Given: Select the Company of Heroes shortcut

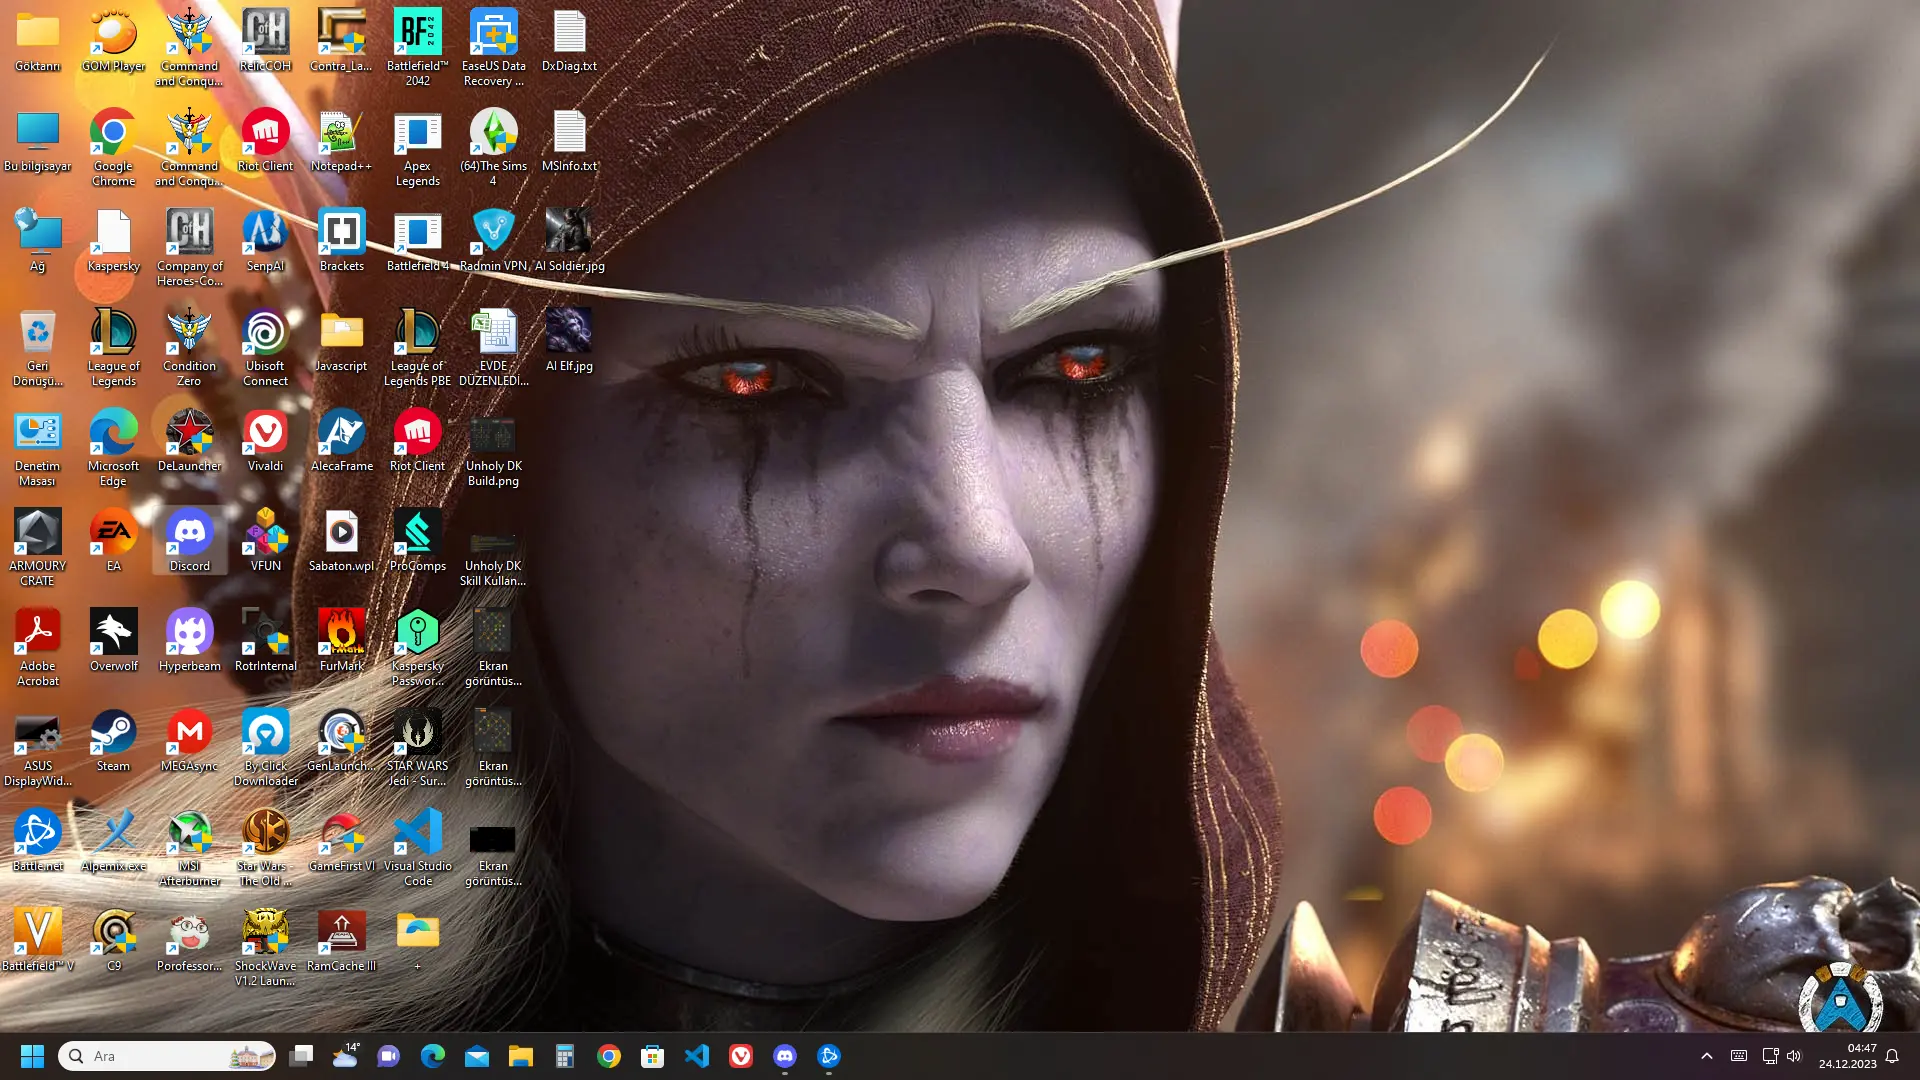Looking at the screenshot, I should point(190,247).
